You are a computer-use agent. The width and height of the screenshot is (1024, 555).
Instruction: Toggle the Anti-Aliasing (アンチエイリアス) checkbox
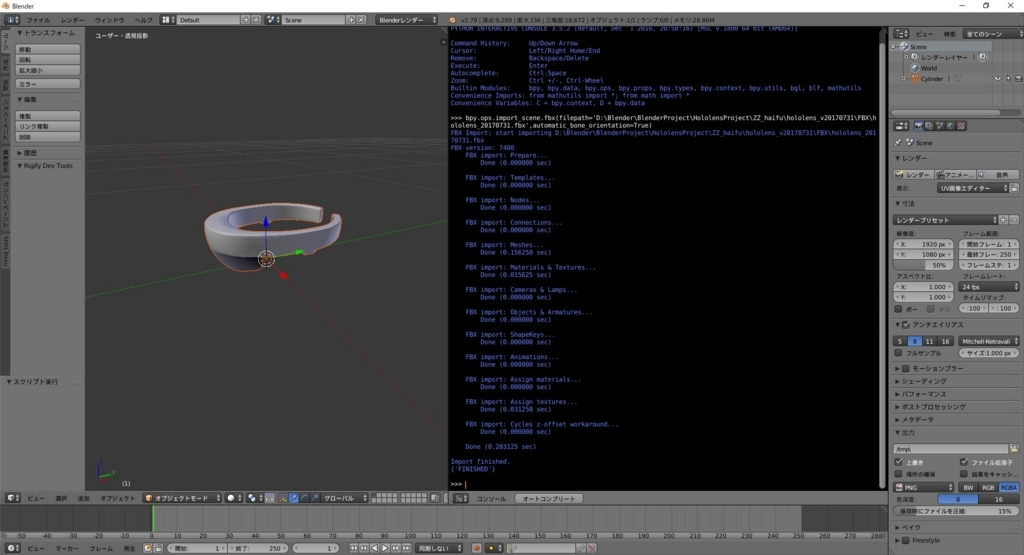906,325
